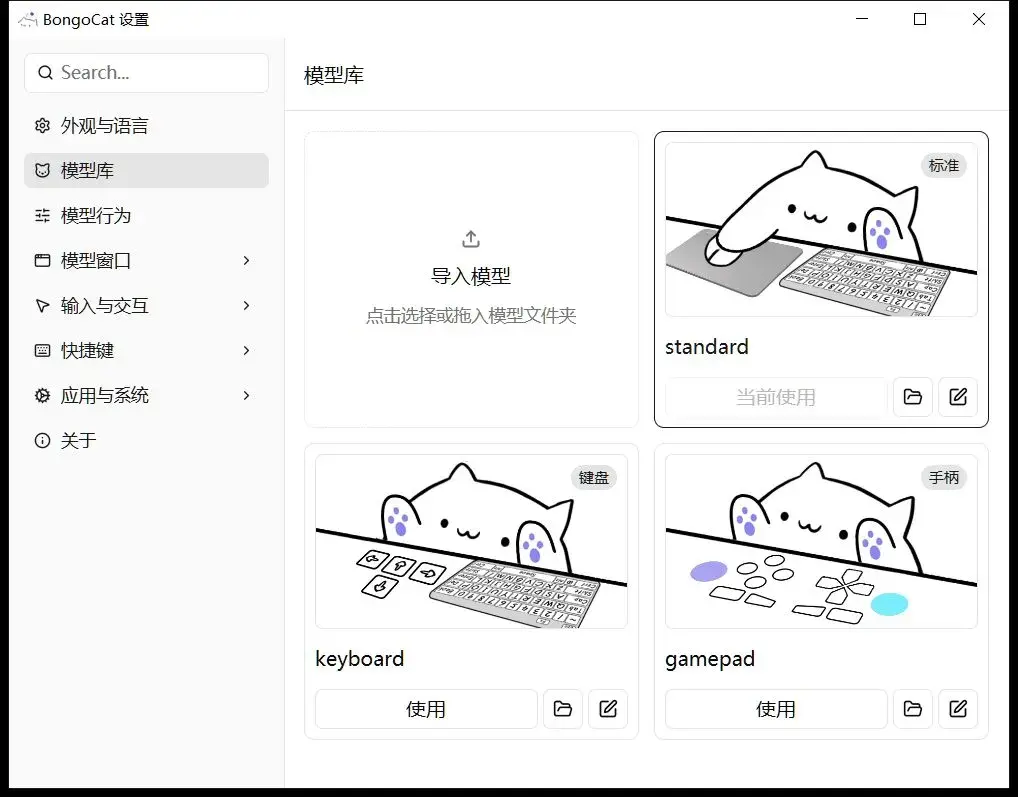Click the cat icon beside 模型库

pyautogui.click(x=42, y=170)
